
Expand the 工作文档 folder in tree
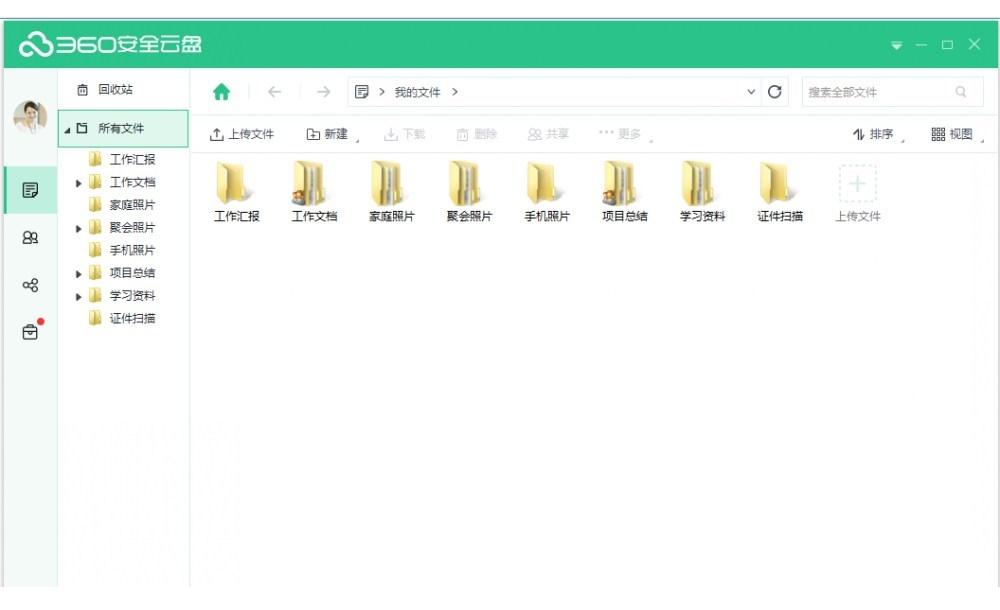tap(79, 182)
